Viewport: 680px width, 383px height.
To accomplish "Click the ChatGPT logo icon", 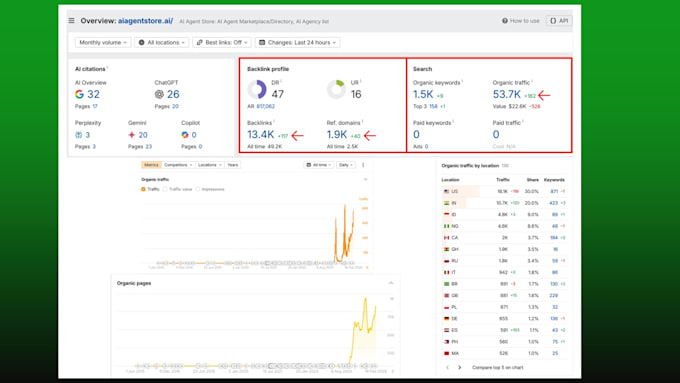I will (159, 94).
